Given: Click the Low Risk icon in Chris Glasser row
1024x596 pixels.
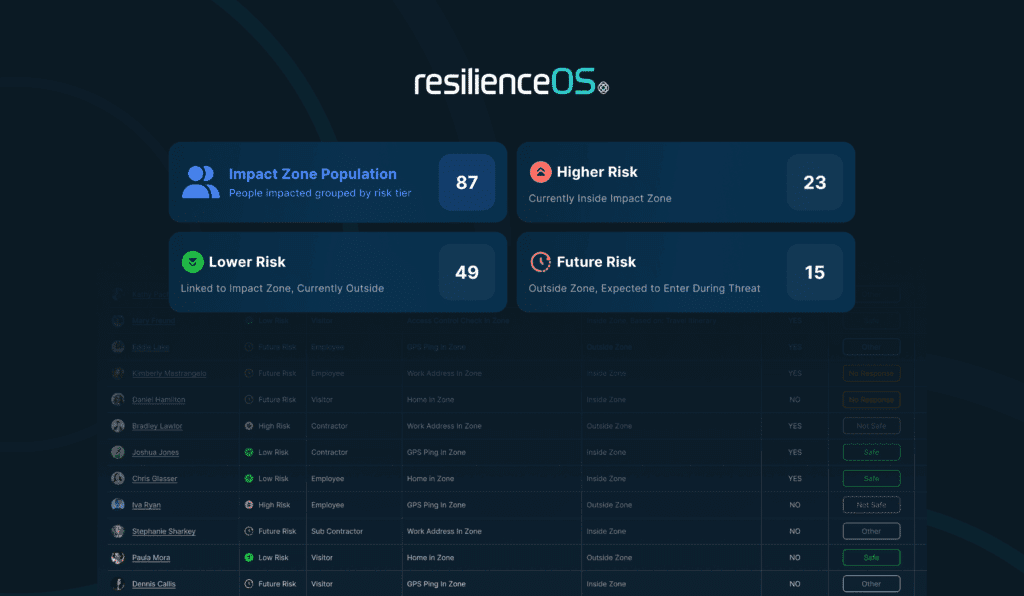Looking at the screenshot, I should [x=249, y=478].
